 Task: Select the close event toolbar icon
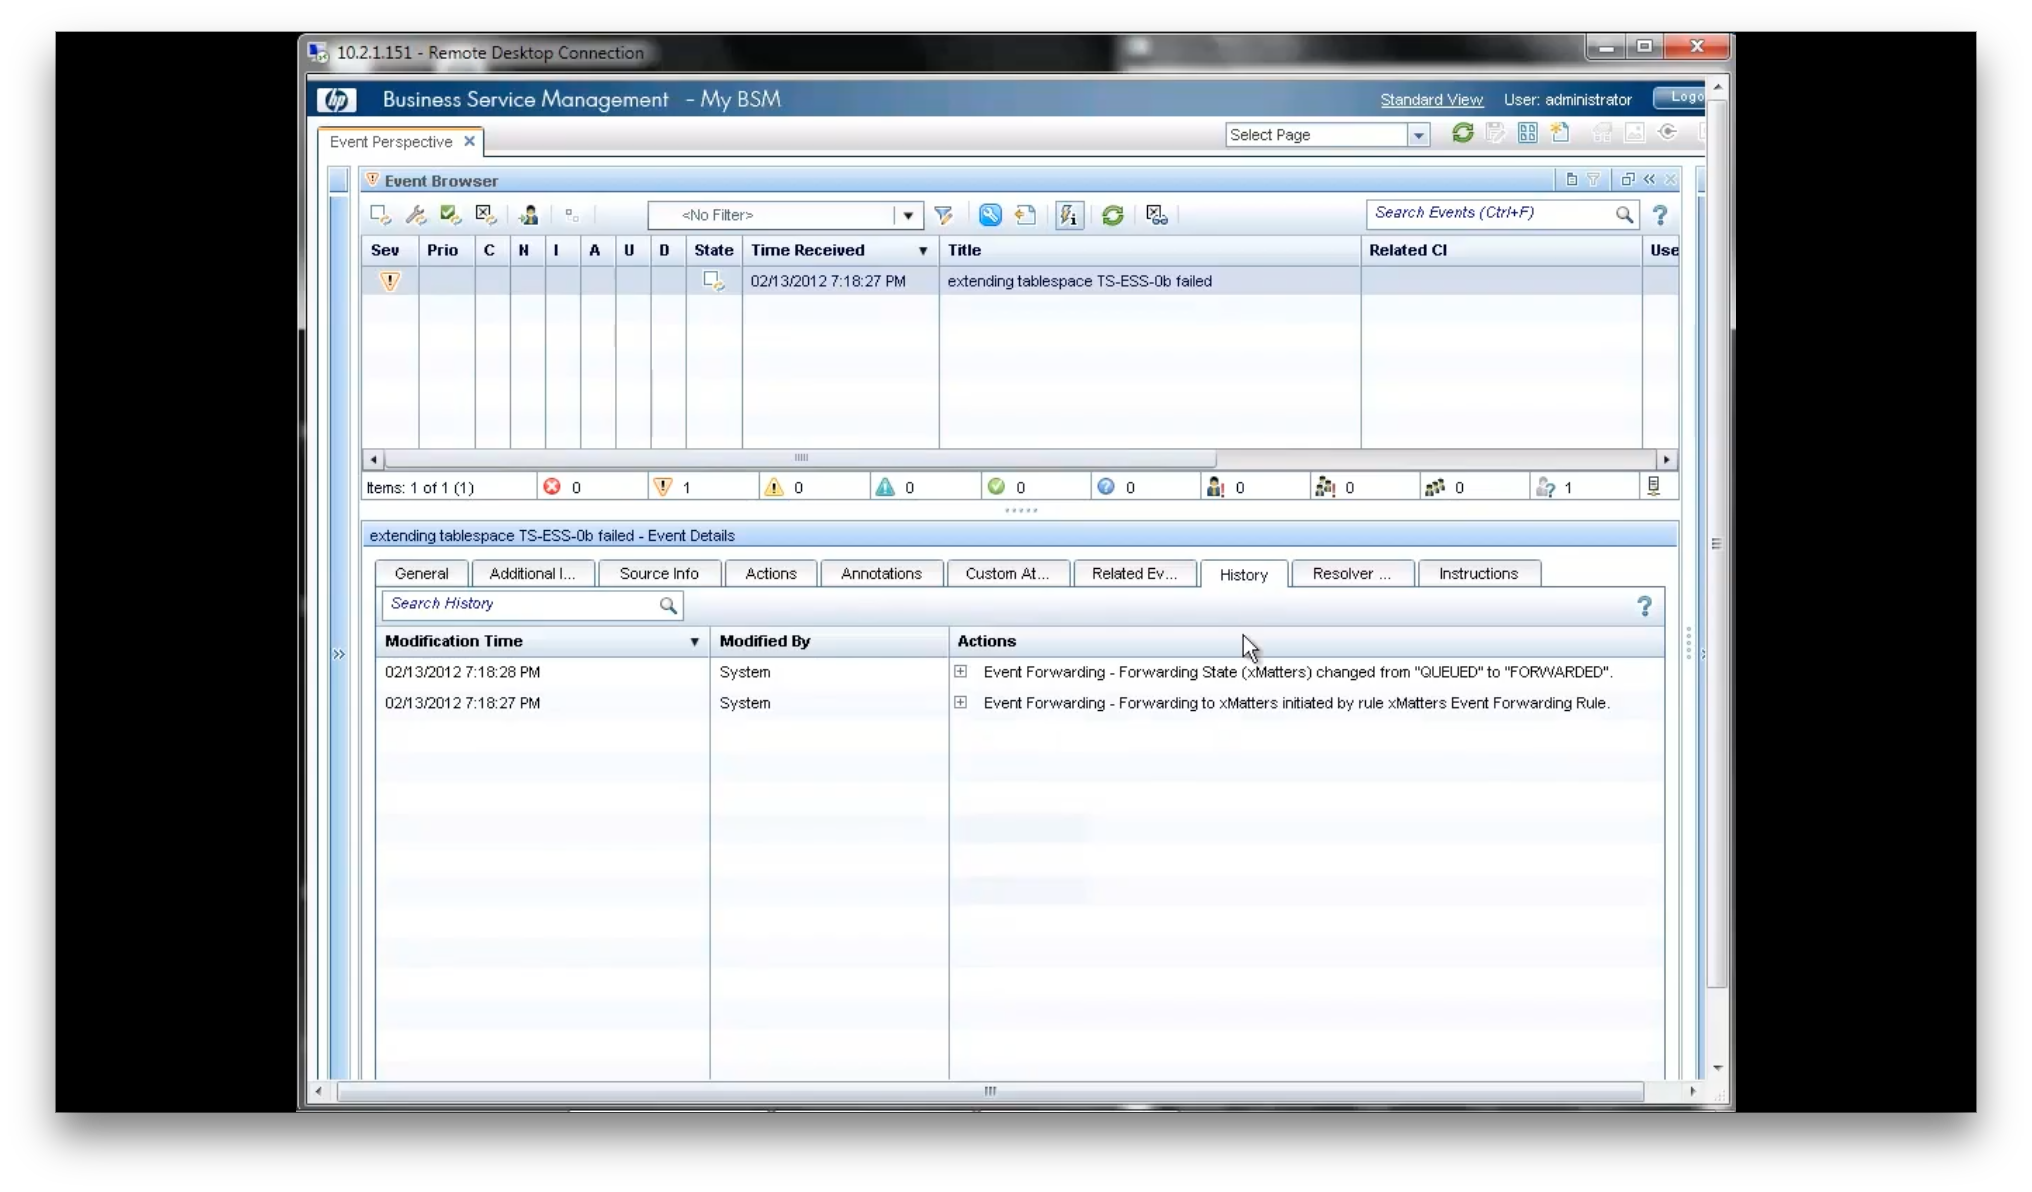[x=485, y=214]
